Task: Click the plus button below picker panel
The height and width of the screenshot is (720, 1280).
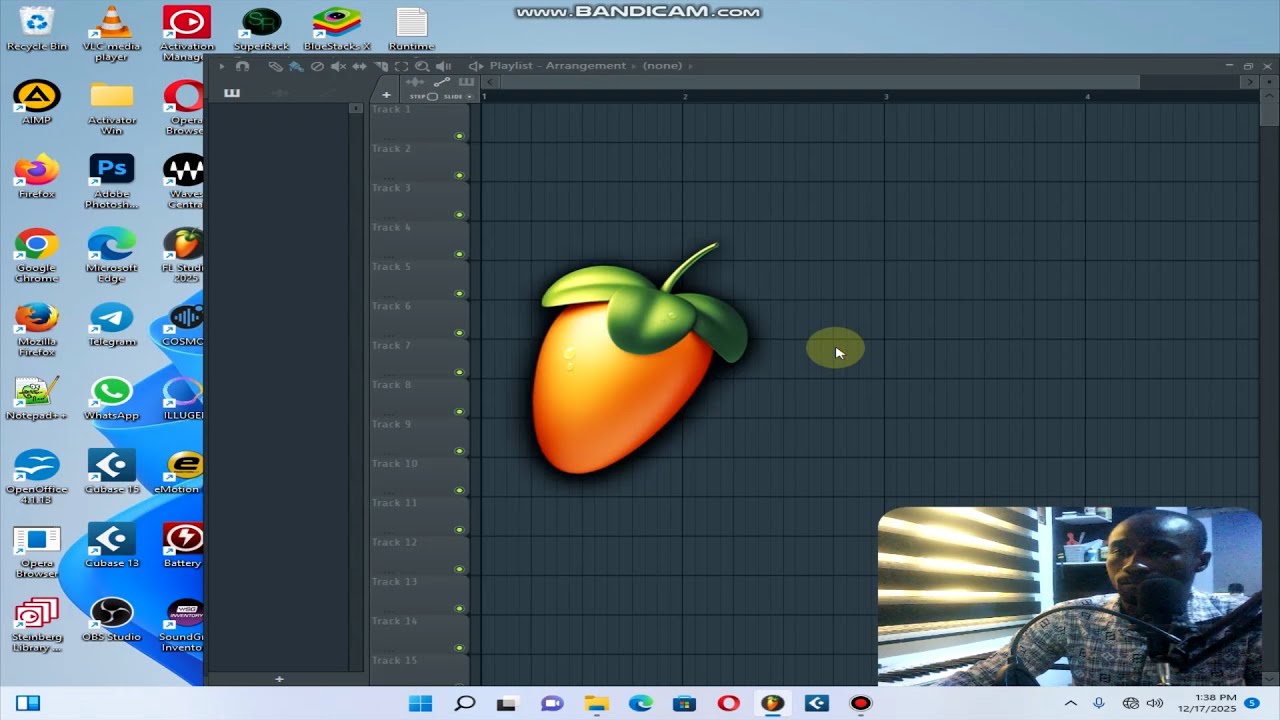Action: 279,679
